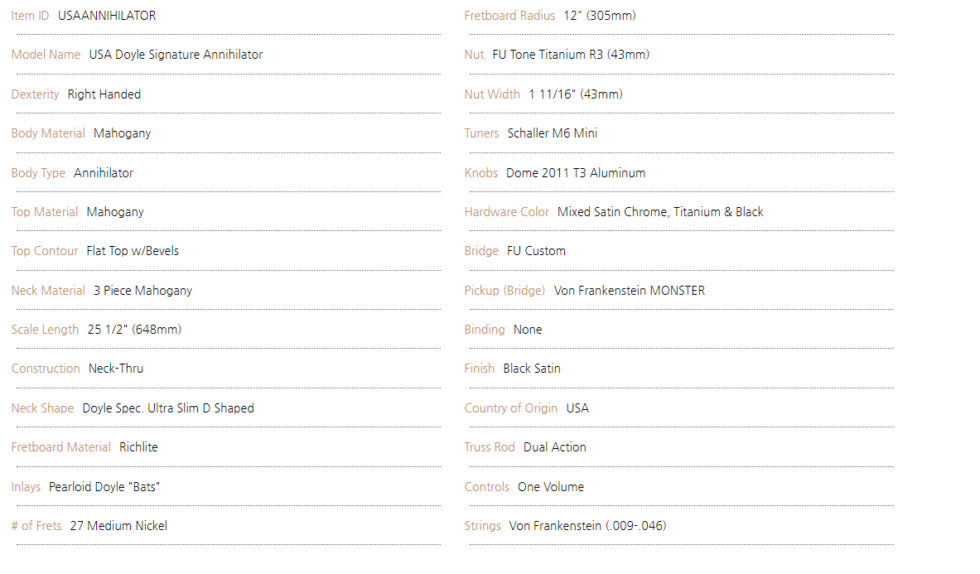Select the Truss Rod label

coord(489,447)
